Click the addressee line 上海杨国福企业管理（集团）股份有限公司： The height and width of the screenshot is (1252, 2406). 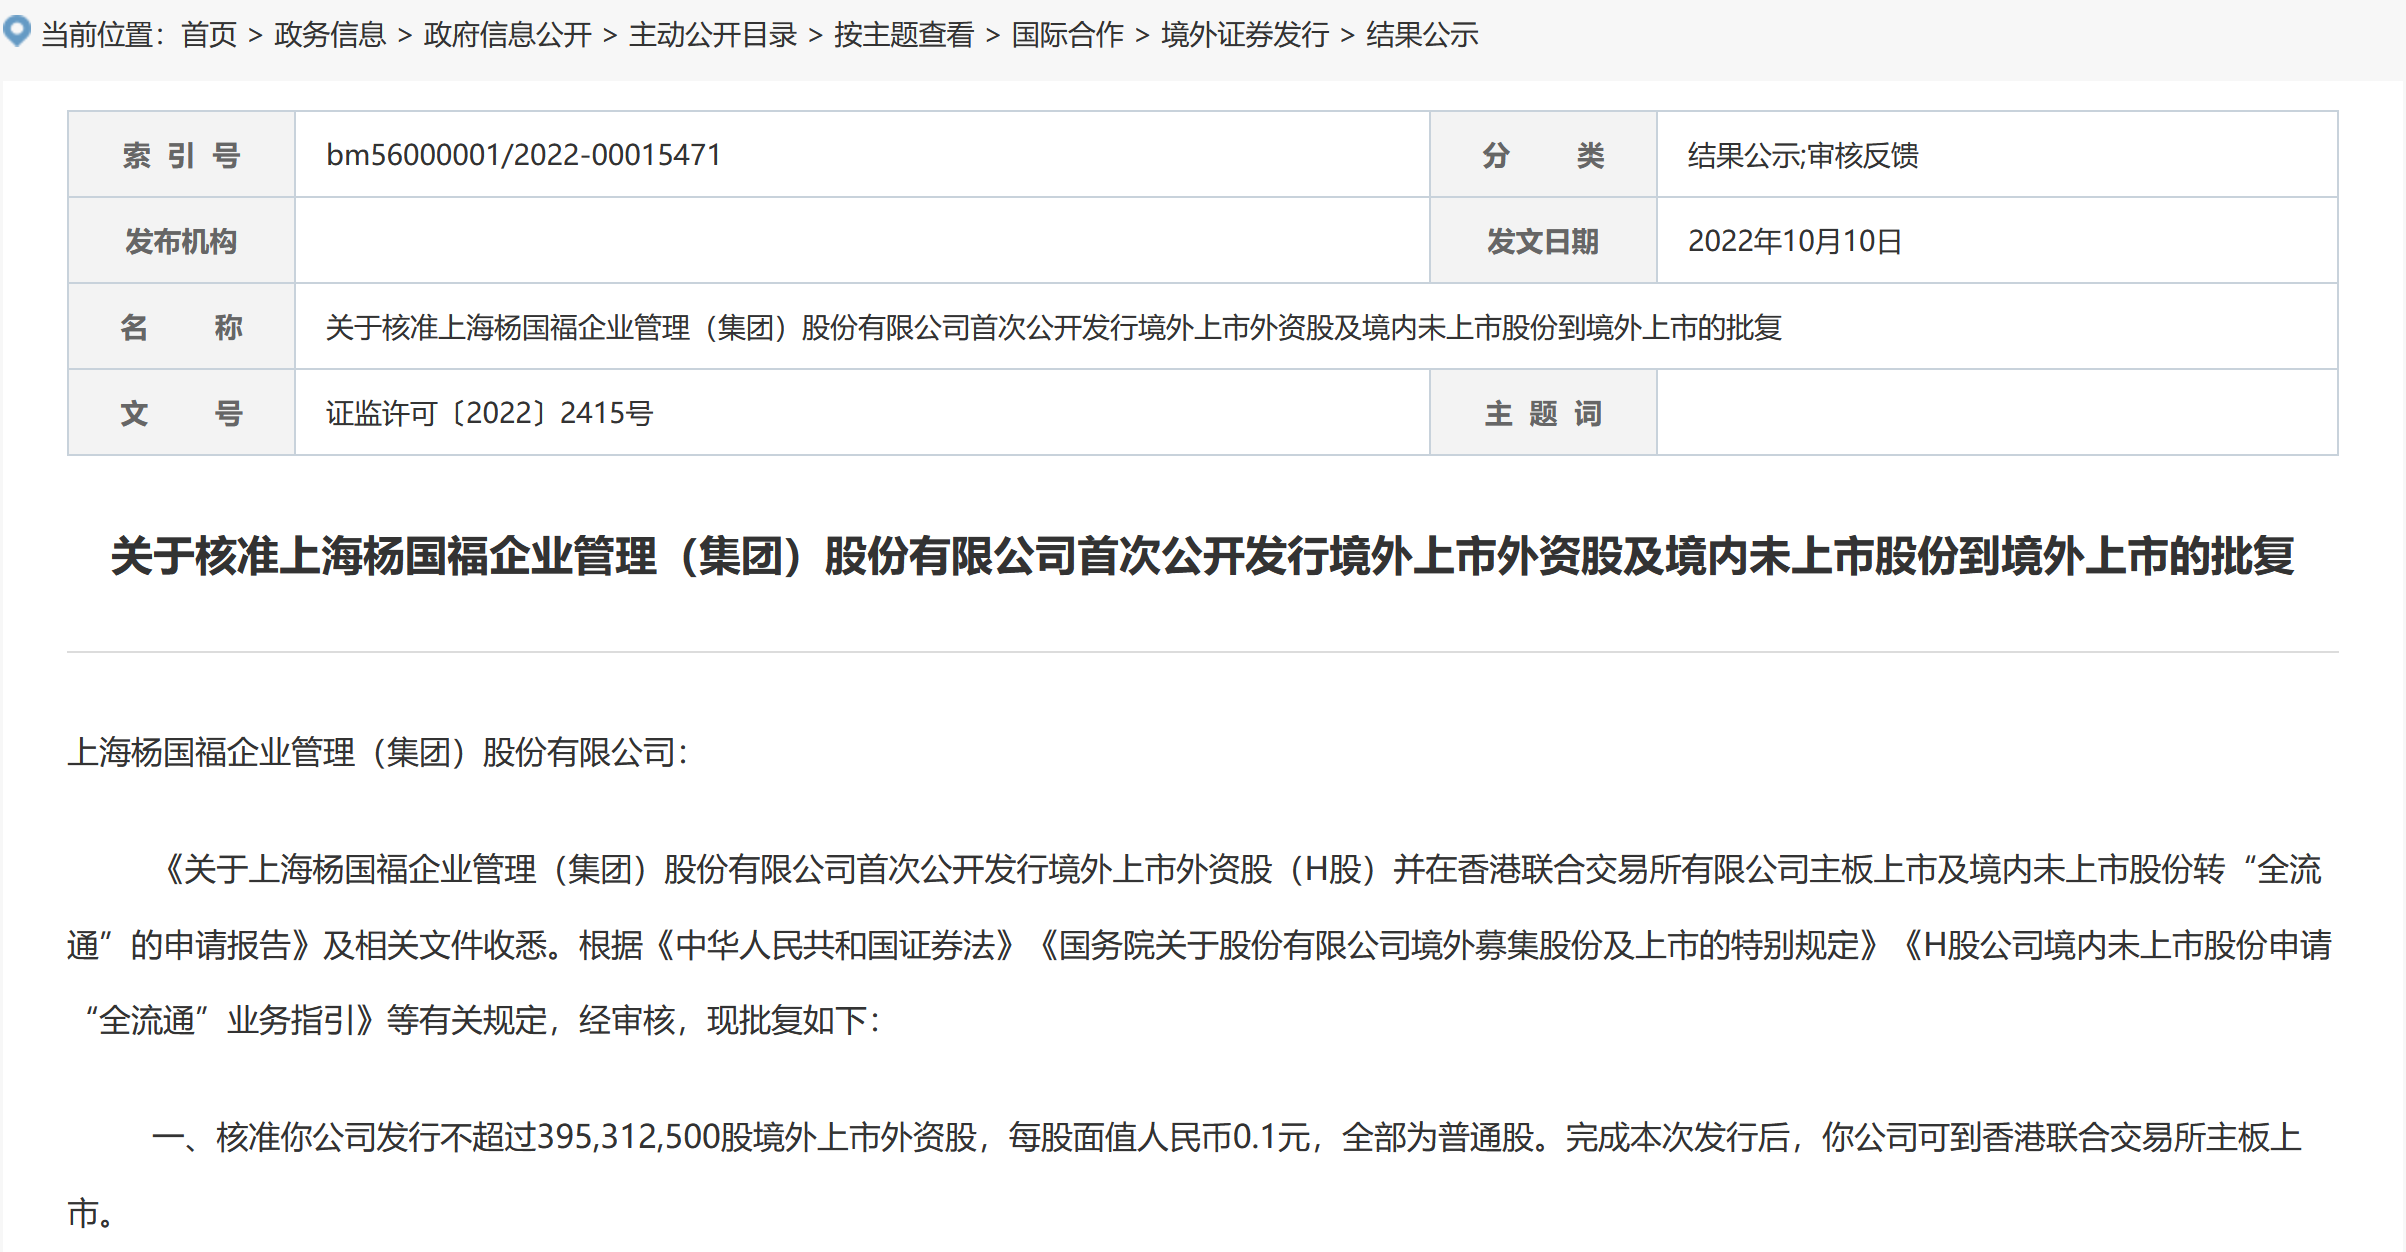tap(379, 752)
